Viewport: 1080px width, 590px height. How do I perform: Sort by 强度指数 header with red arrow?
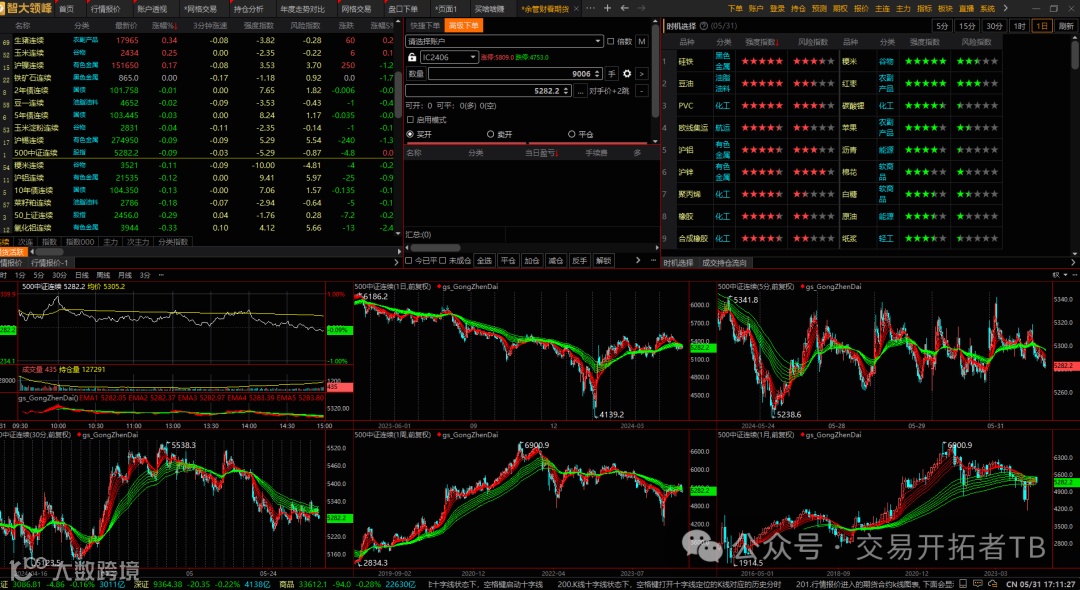point(762,42)
